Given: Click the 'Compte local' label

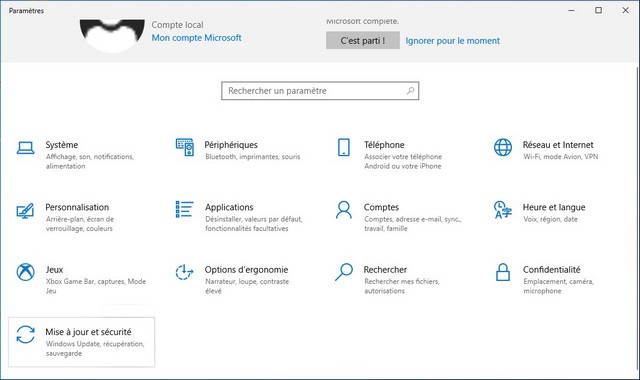Looking at the screenshot, I should click(x=177, y=25).
